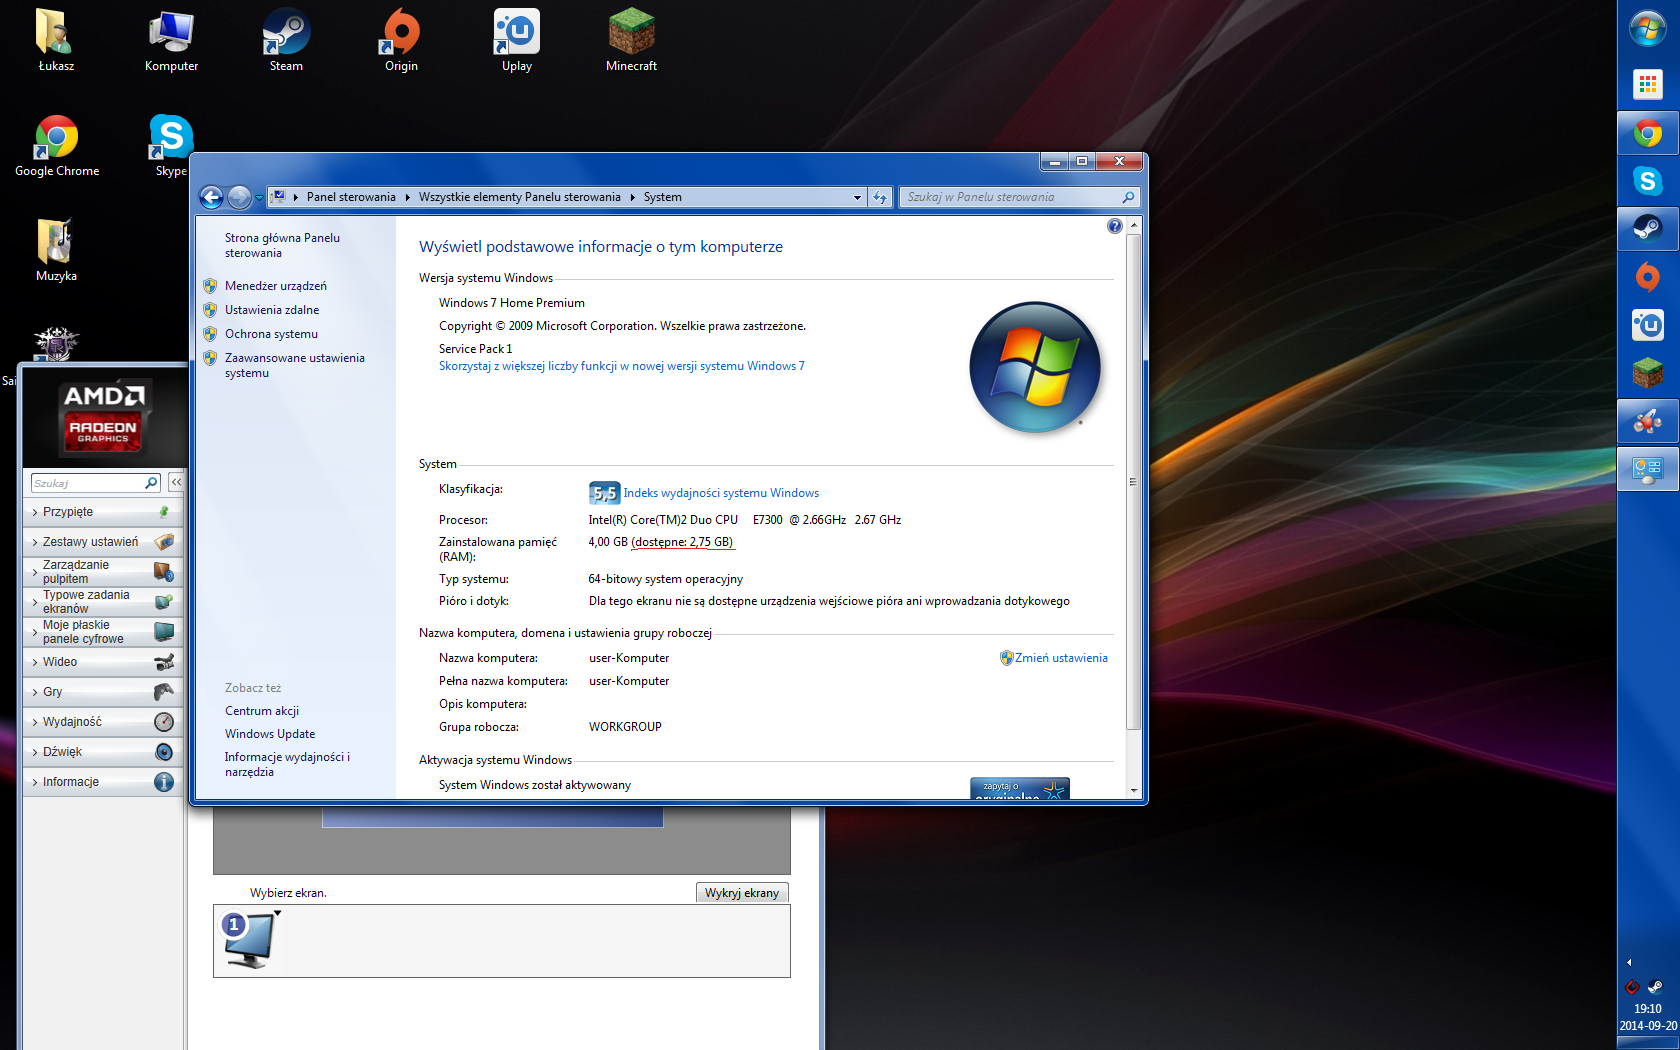The image size is (1680, 1050).
Task: Open Centrum akcji link
Action: click(261, 711)
